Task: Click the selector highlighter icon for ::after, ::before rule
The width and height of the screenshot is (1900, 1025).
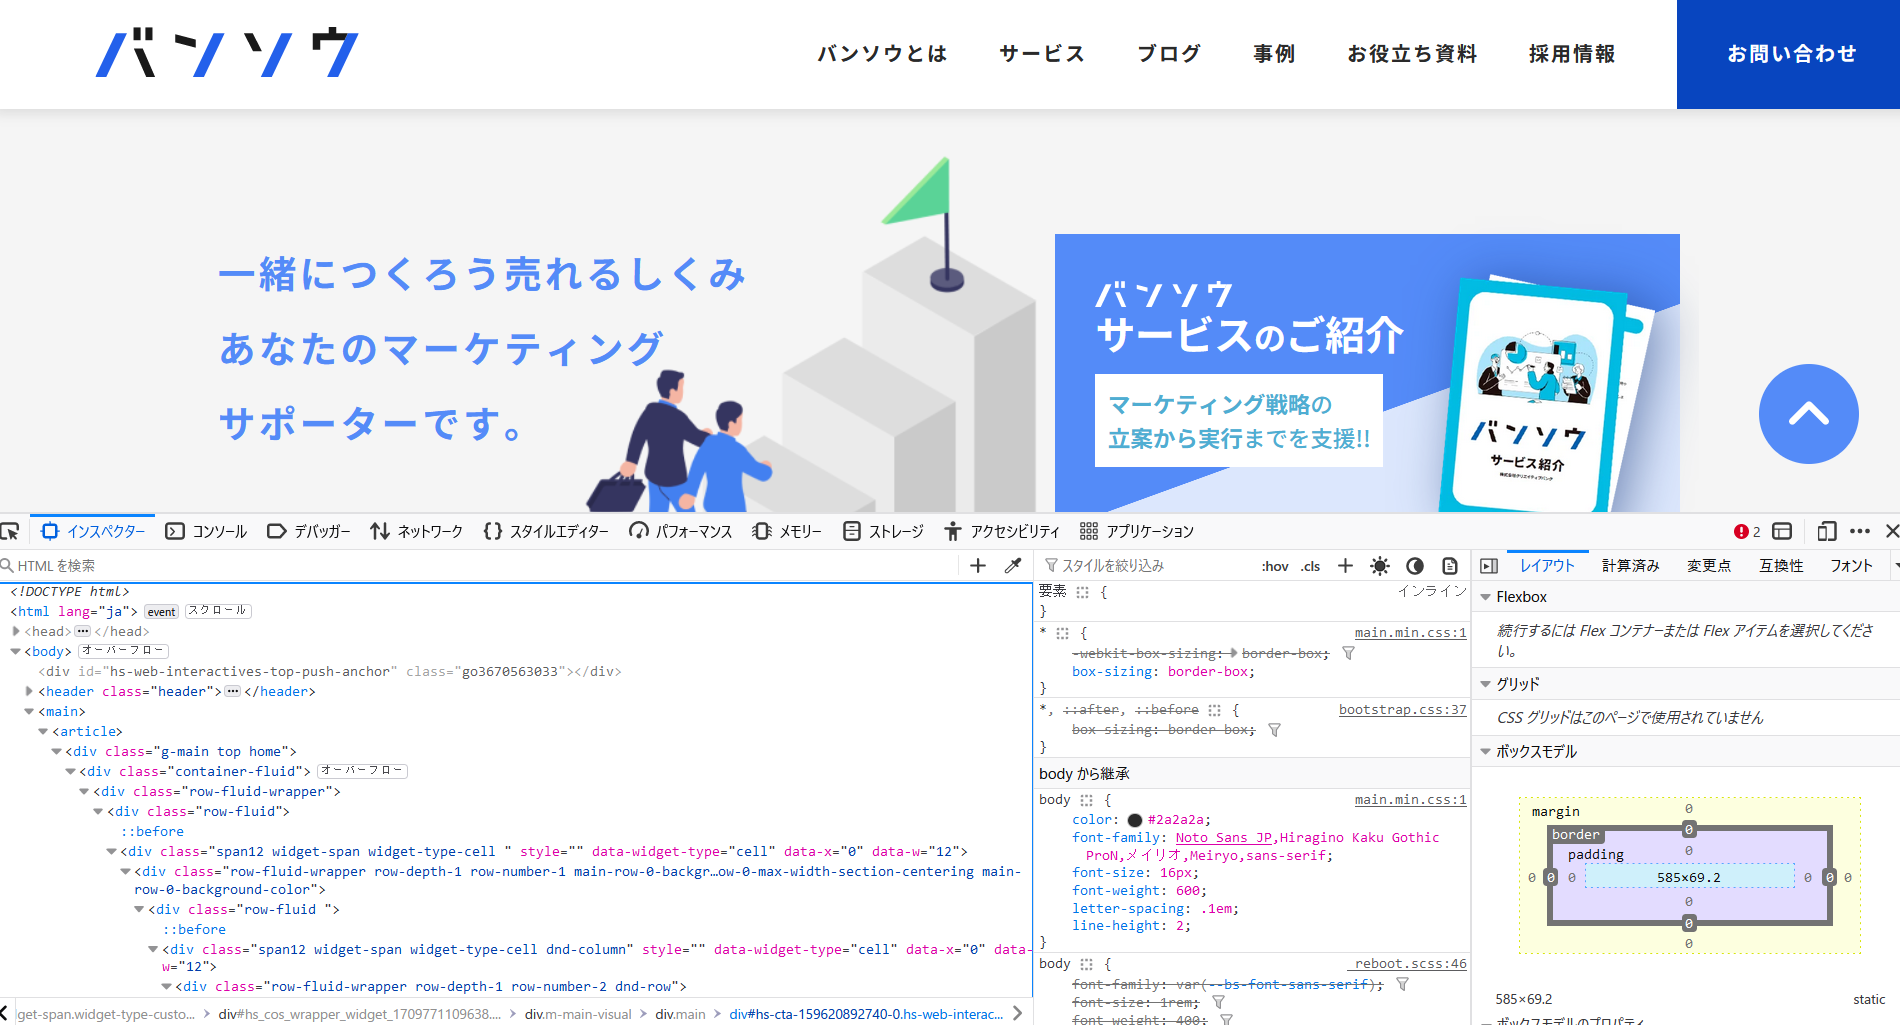Action: tap(1214, 710)
